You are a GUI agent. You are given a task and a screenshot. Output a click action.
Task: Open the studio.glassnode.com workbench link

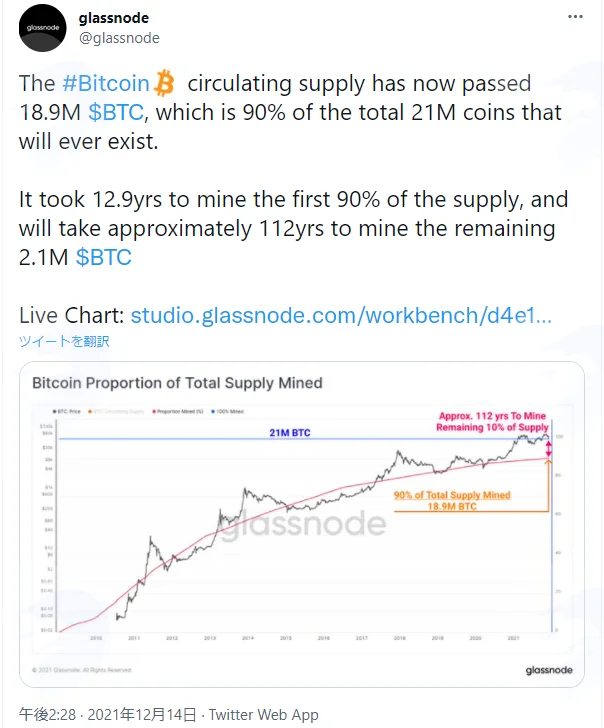click(x=341, y=315)
